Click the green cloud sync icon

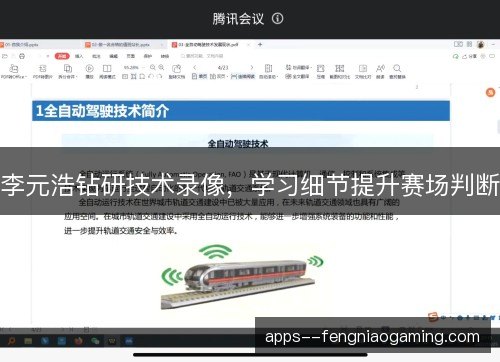coord(456,56)
